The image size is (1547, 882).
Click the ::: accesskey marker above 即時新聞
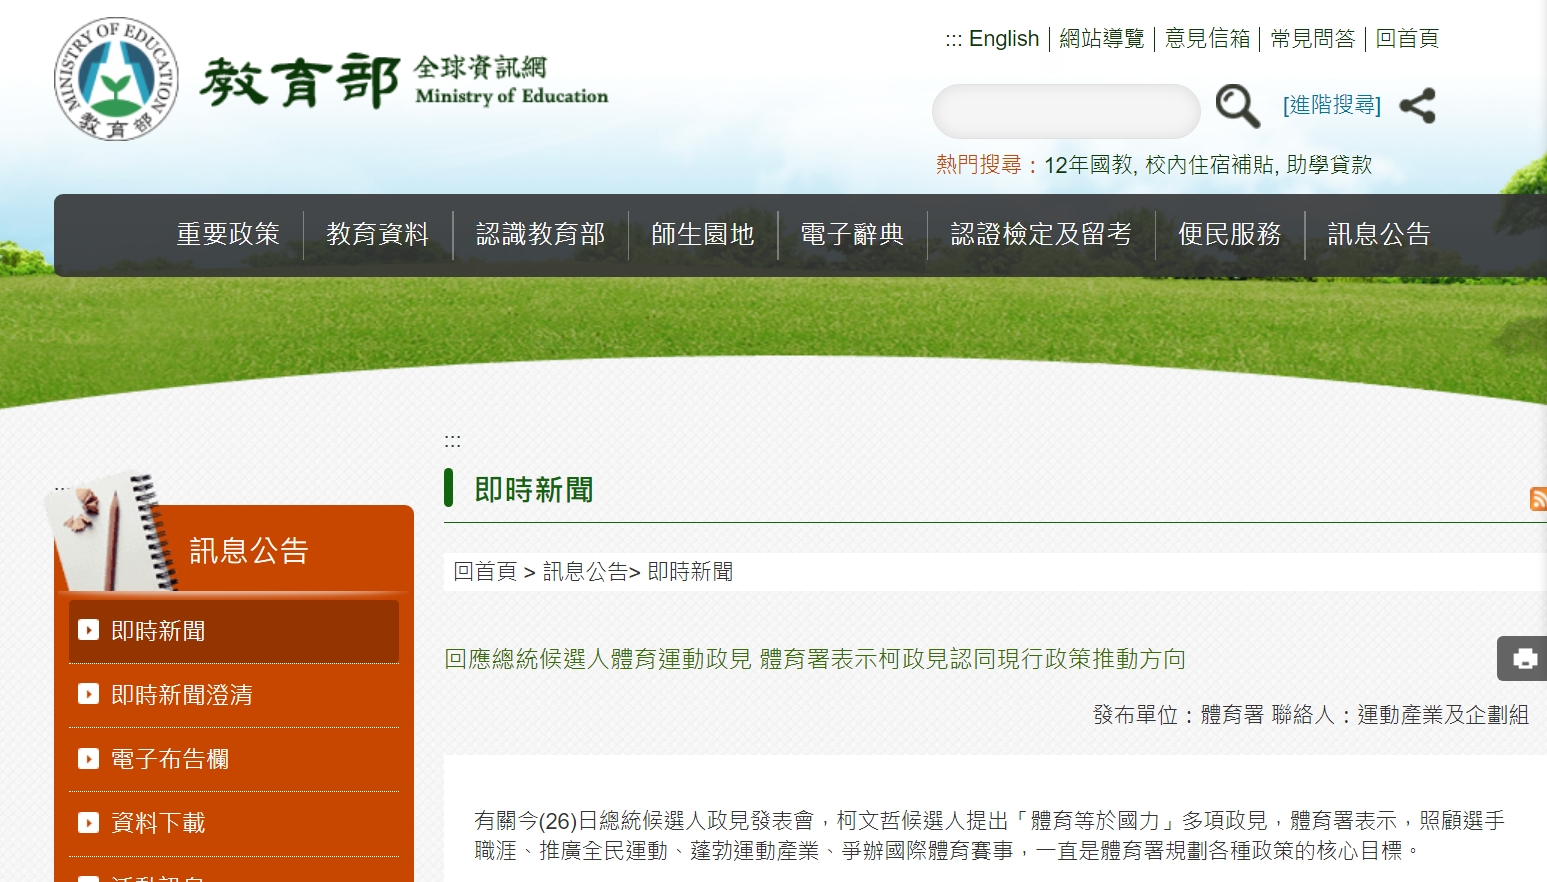click(x=452, y=441)
